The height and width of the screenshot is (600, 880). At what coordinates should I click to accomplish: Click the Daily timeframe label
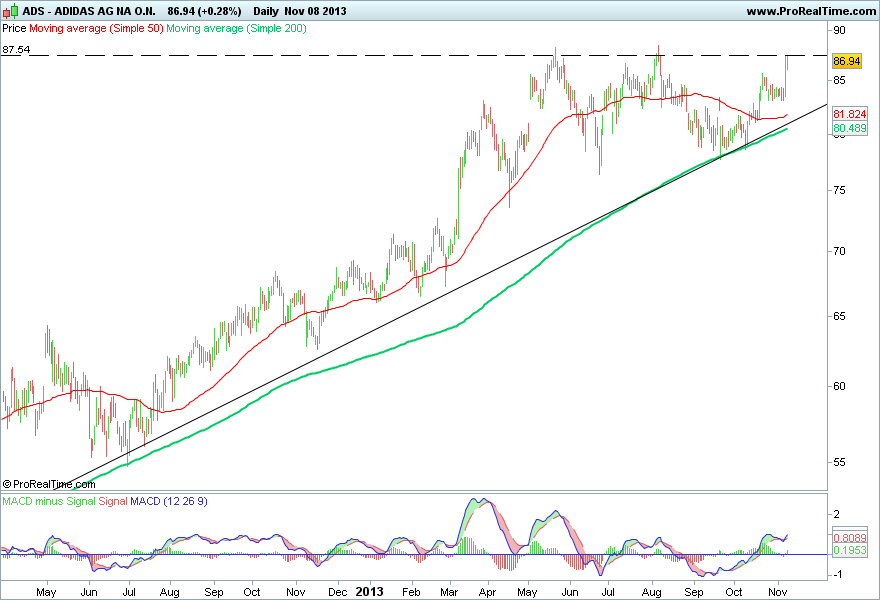[266, 11]
